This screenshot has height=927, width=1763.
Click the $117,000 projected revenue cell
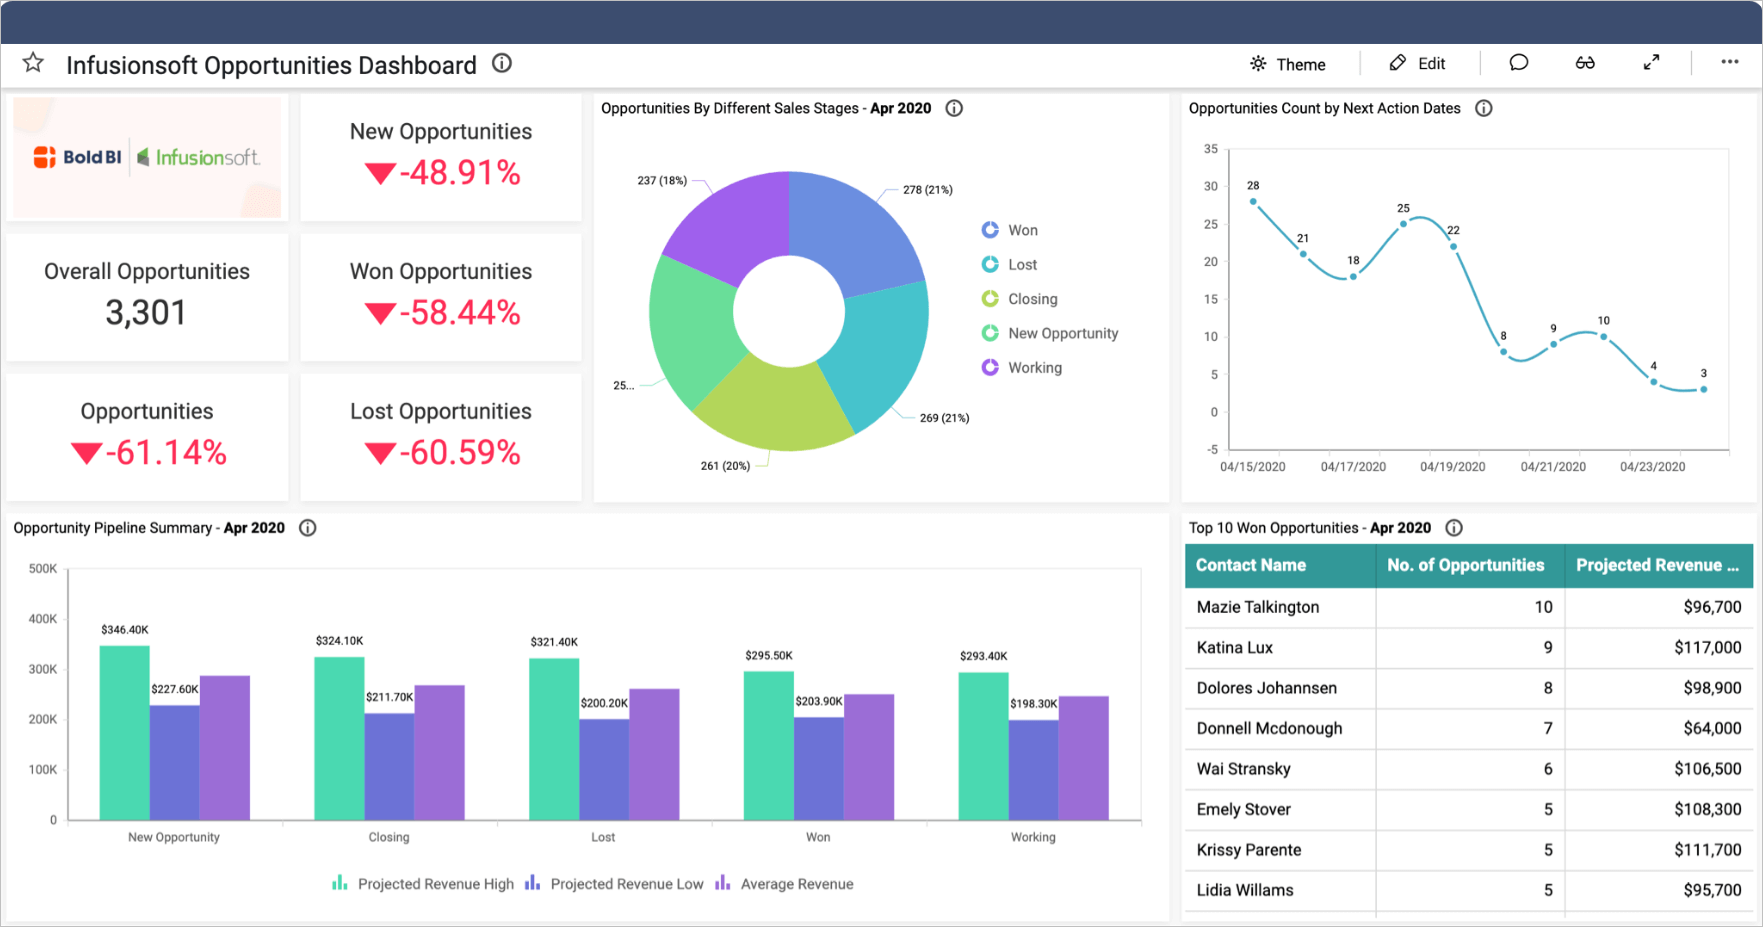pos(1659,648)
